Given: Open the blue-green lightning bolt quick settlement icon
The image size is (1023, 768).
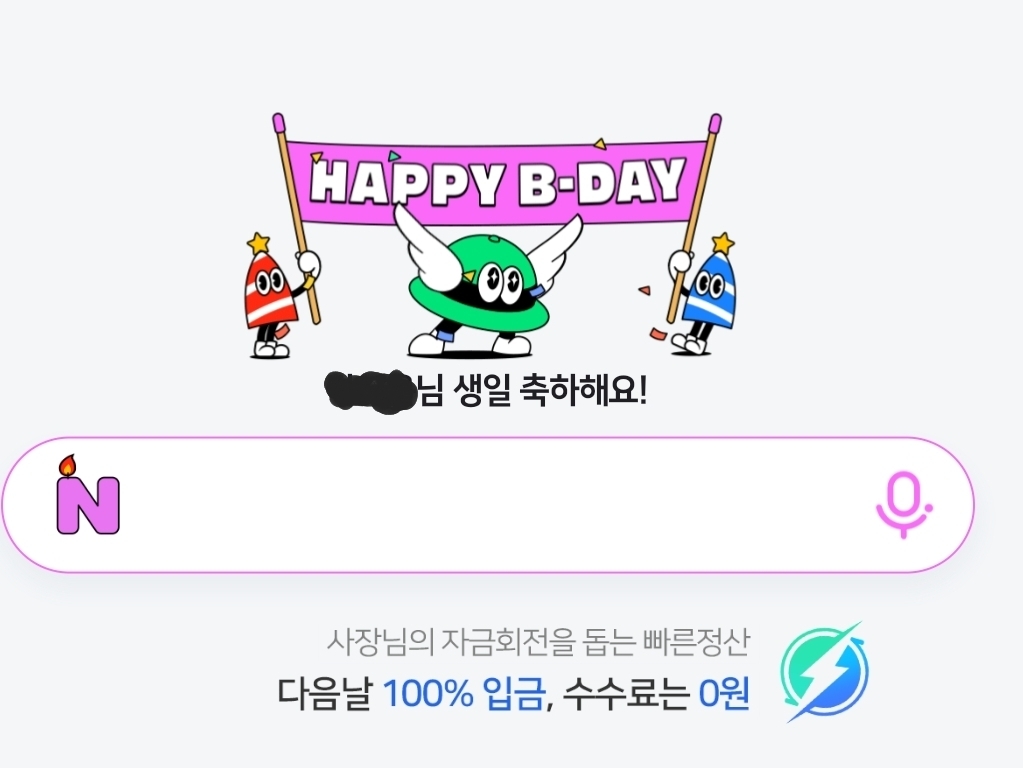Looking at the screenshot, I should coord(825,672).
